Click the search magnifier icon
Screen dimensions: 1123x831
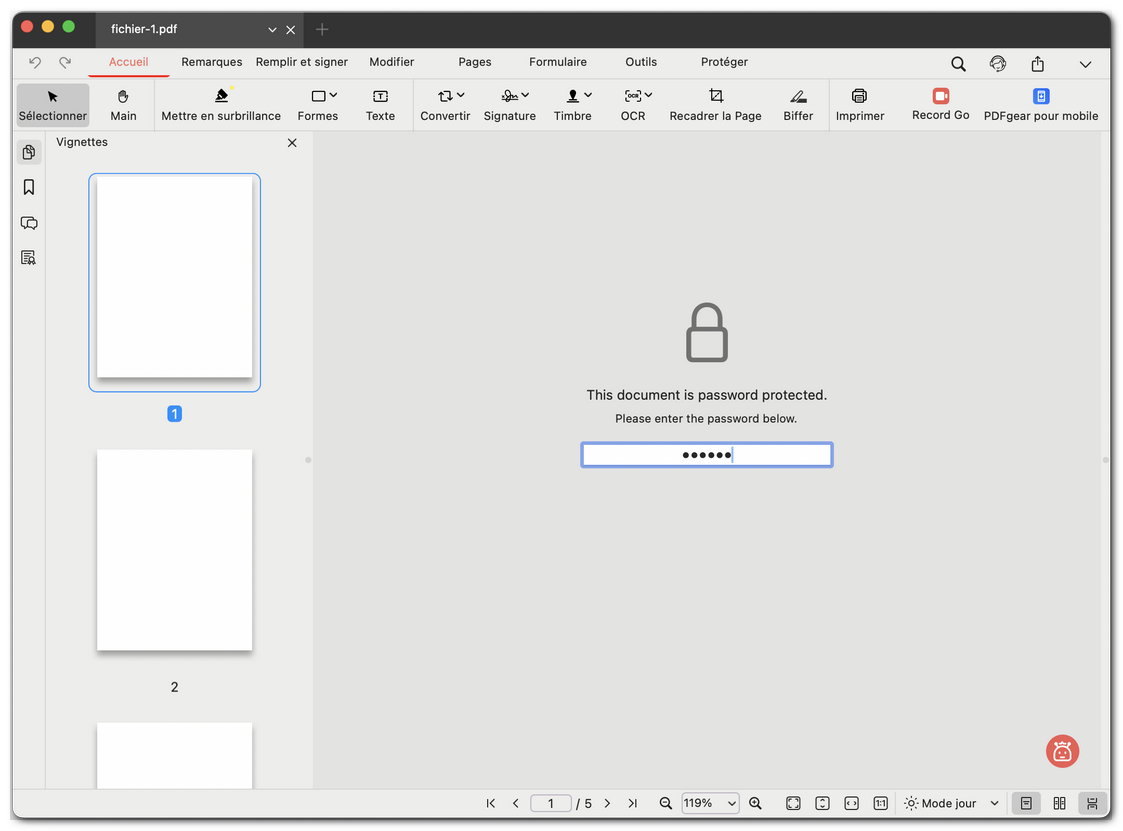pos(958,62)
